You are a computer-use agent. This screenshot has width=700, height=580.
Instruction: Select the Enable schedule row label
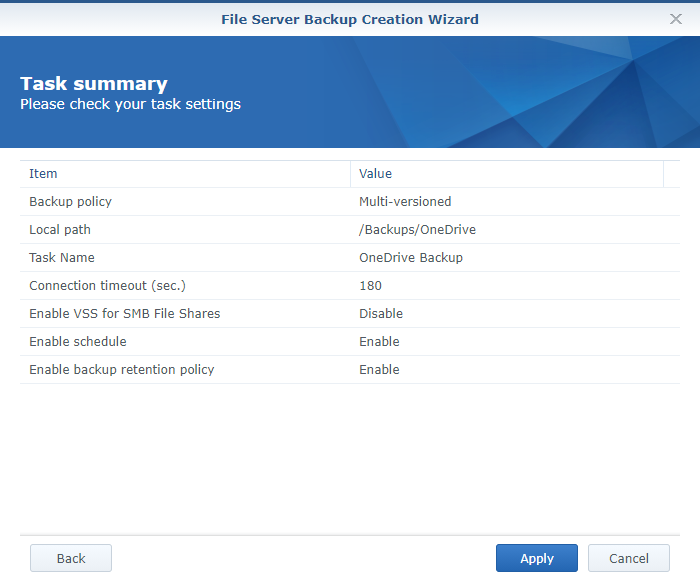click(x=78, y=342)
